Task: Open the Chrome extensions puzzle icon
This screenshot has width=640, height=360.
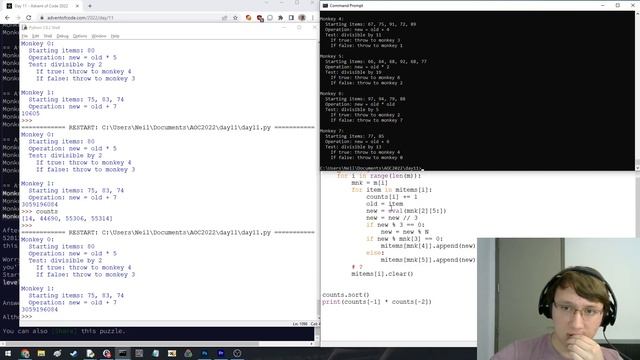Action: click(280, 18)
